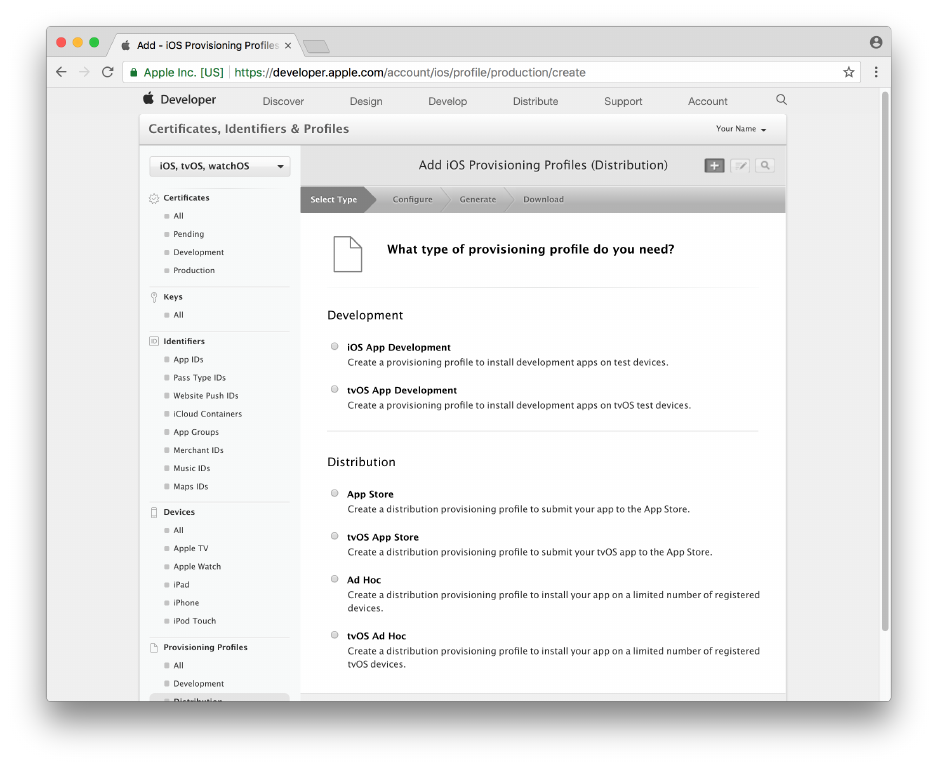Go back with the browser back arrow
Screen dimensions: 937x767
tap(61, 72)
